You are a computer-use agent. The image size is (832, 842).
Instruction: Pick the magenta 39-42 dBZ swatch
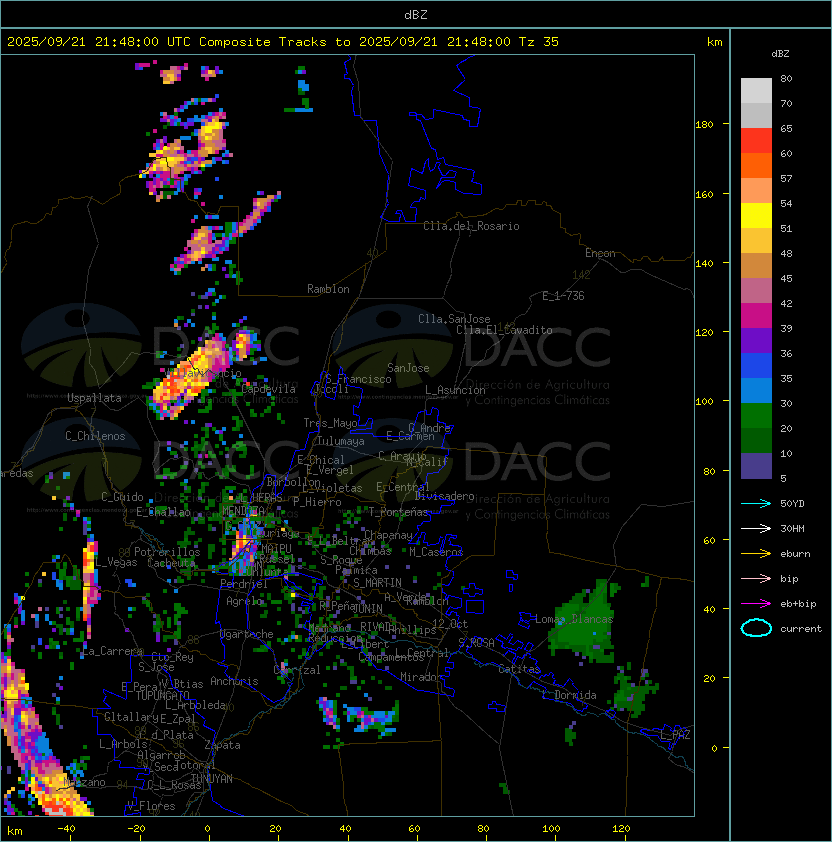(x=756, y=316)
